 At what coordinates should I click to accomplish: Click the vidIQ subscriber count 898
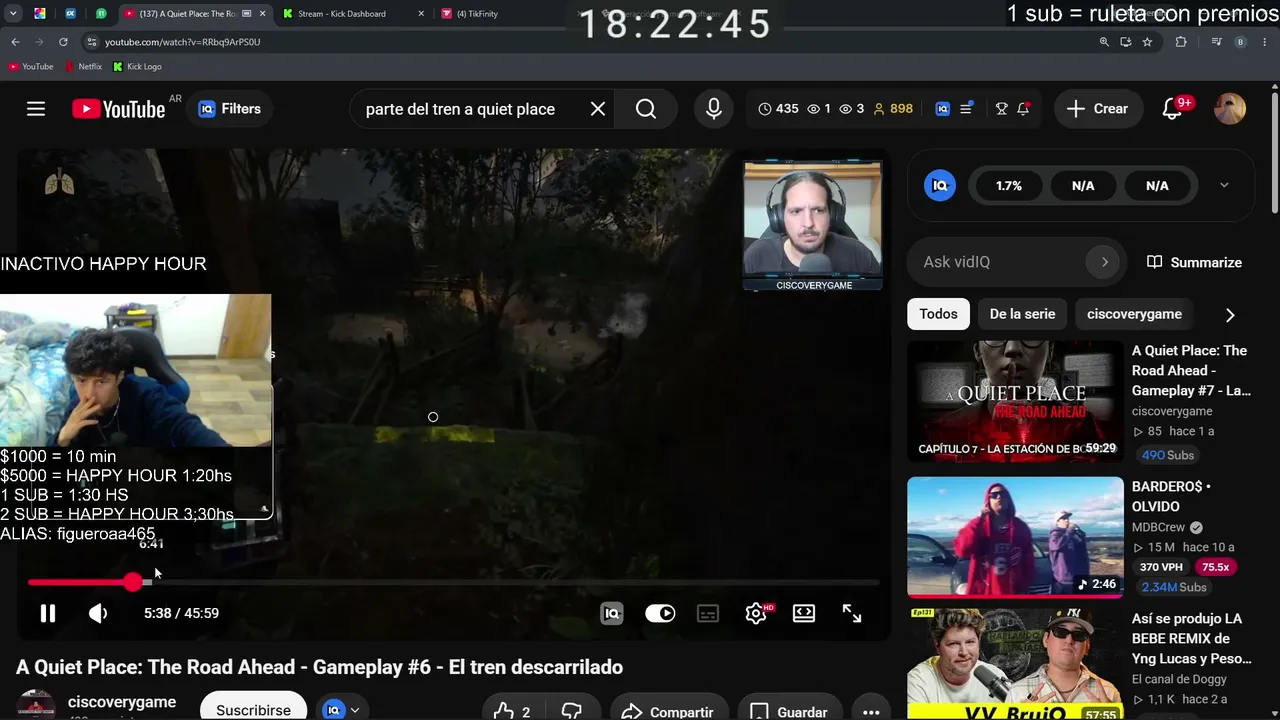[x=893, y=109]
